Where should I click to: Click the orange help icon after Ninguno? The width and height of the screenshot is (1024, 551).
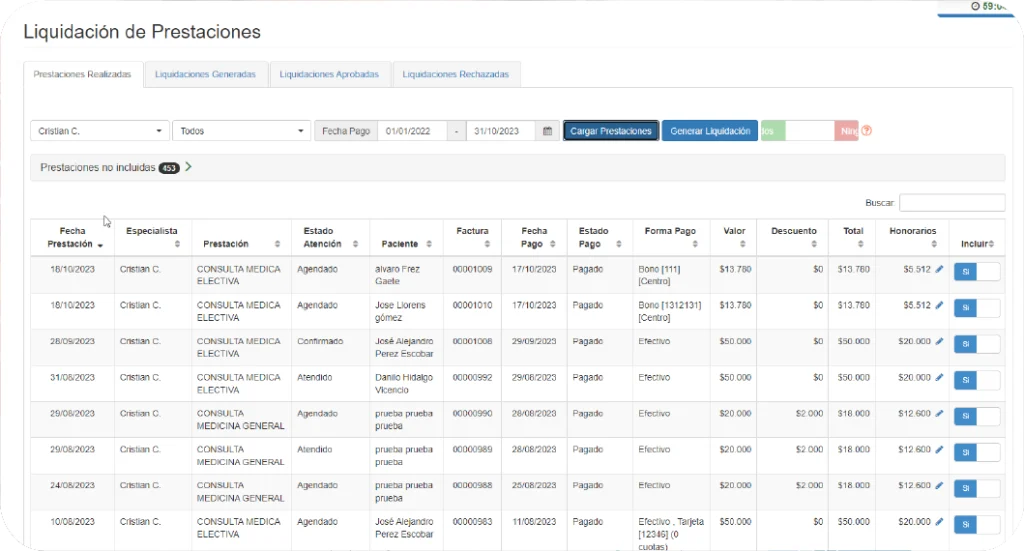pos(867,131)
